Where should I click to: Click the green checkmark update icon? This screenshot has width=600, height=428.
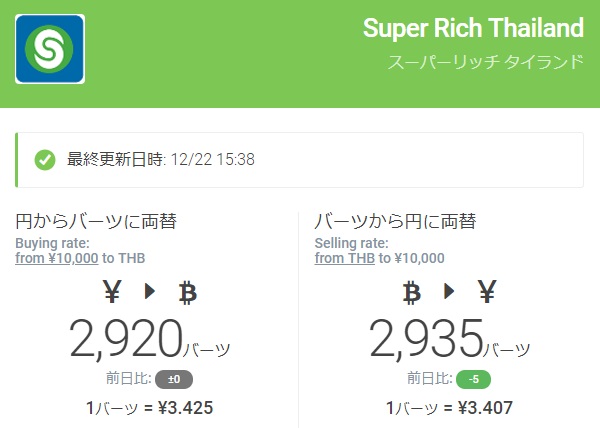(45, 159)
